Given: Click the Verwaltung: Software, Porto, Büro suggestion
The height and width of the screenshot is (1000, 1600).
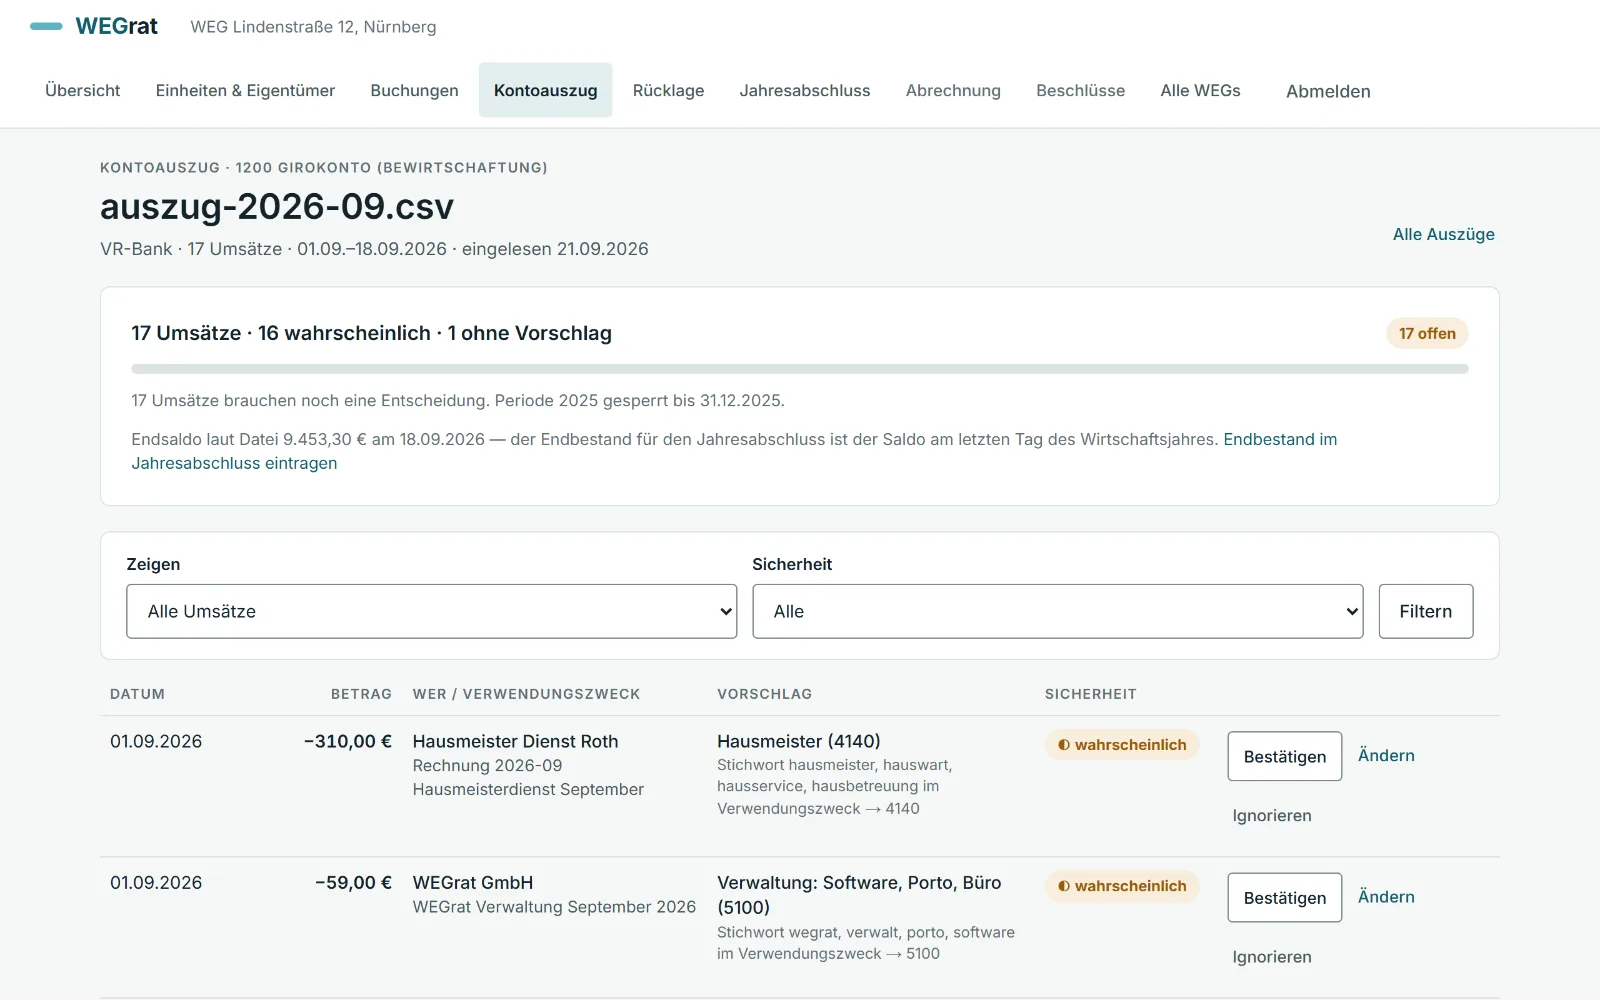Looking at the screenshot, I should tap(859, 895).
